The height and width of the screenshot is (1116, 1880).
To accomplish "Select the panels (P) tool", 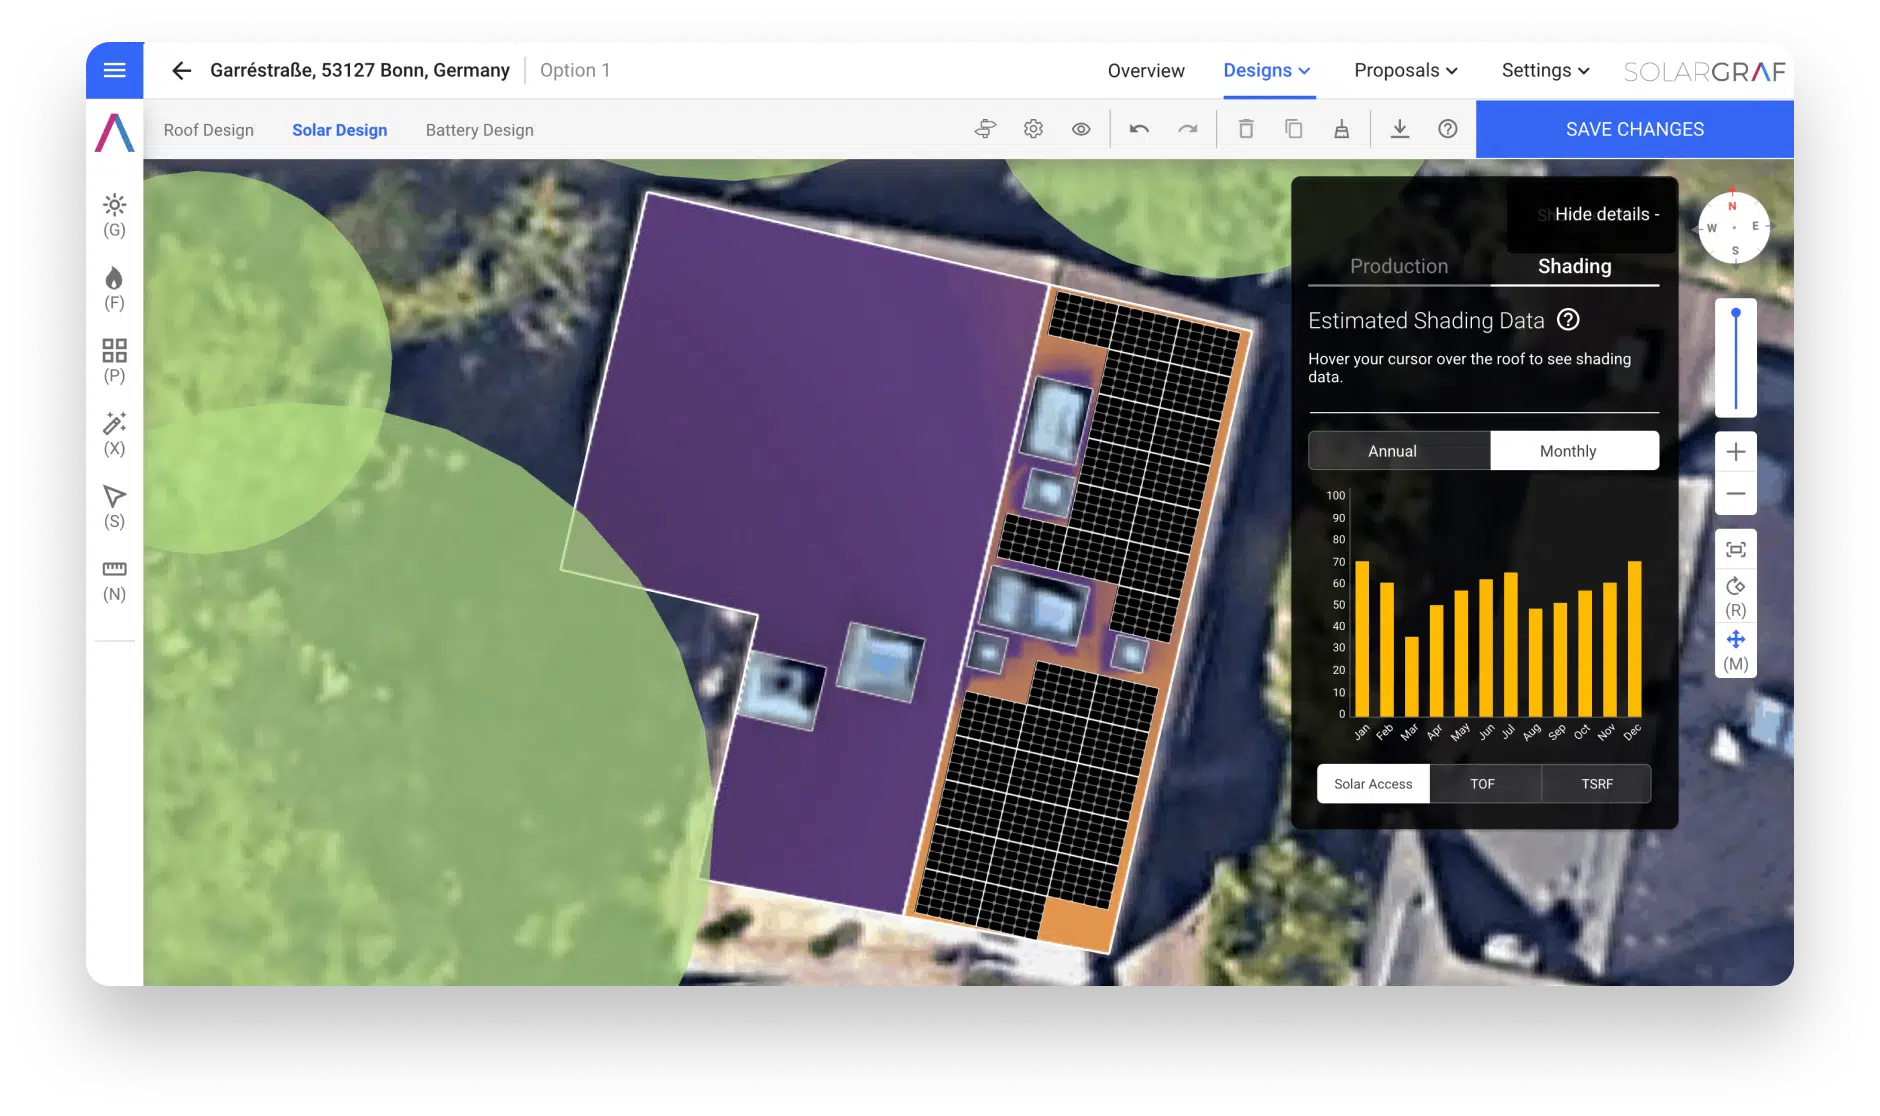I will [114, 361].
